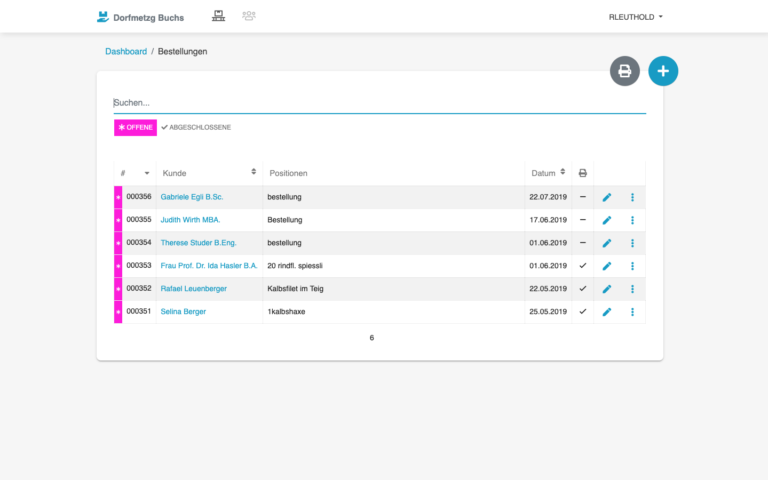Click the Positionen column header

tap(288, 173)
